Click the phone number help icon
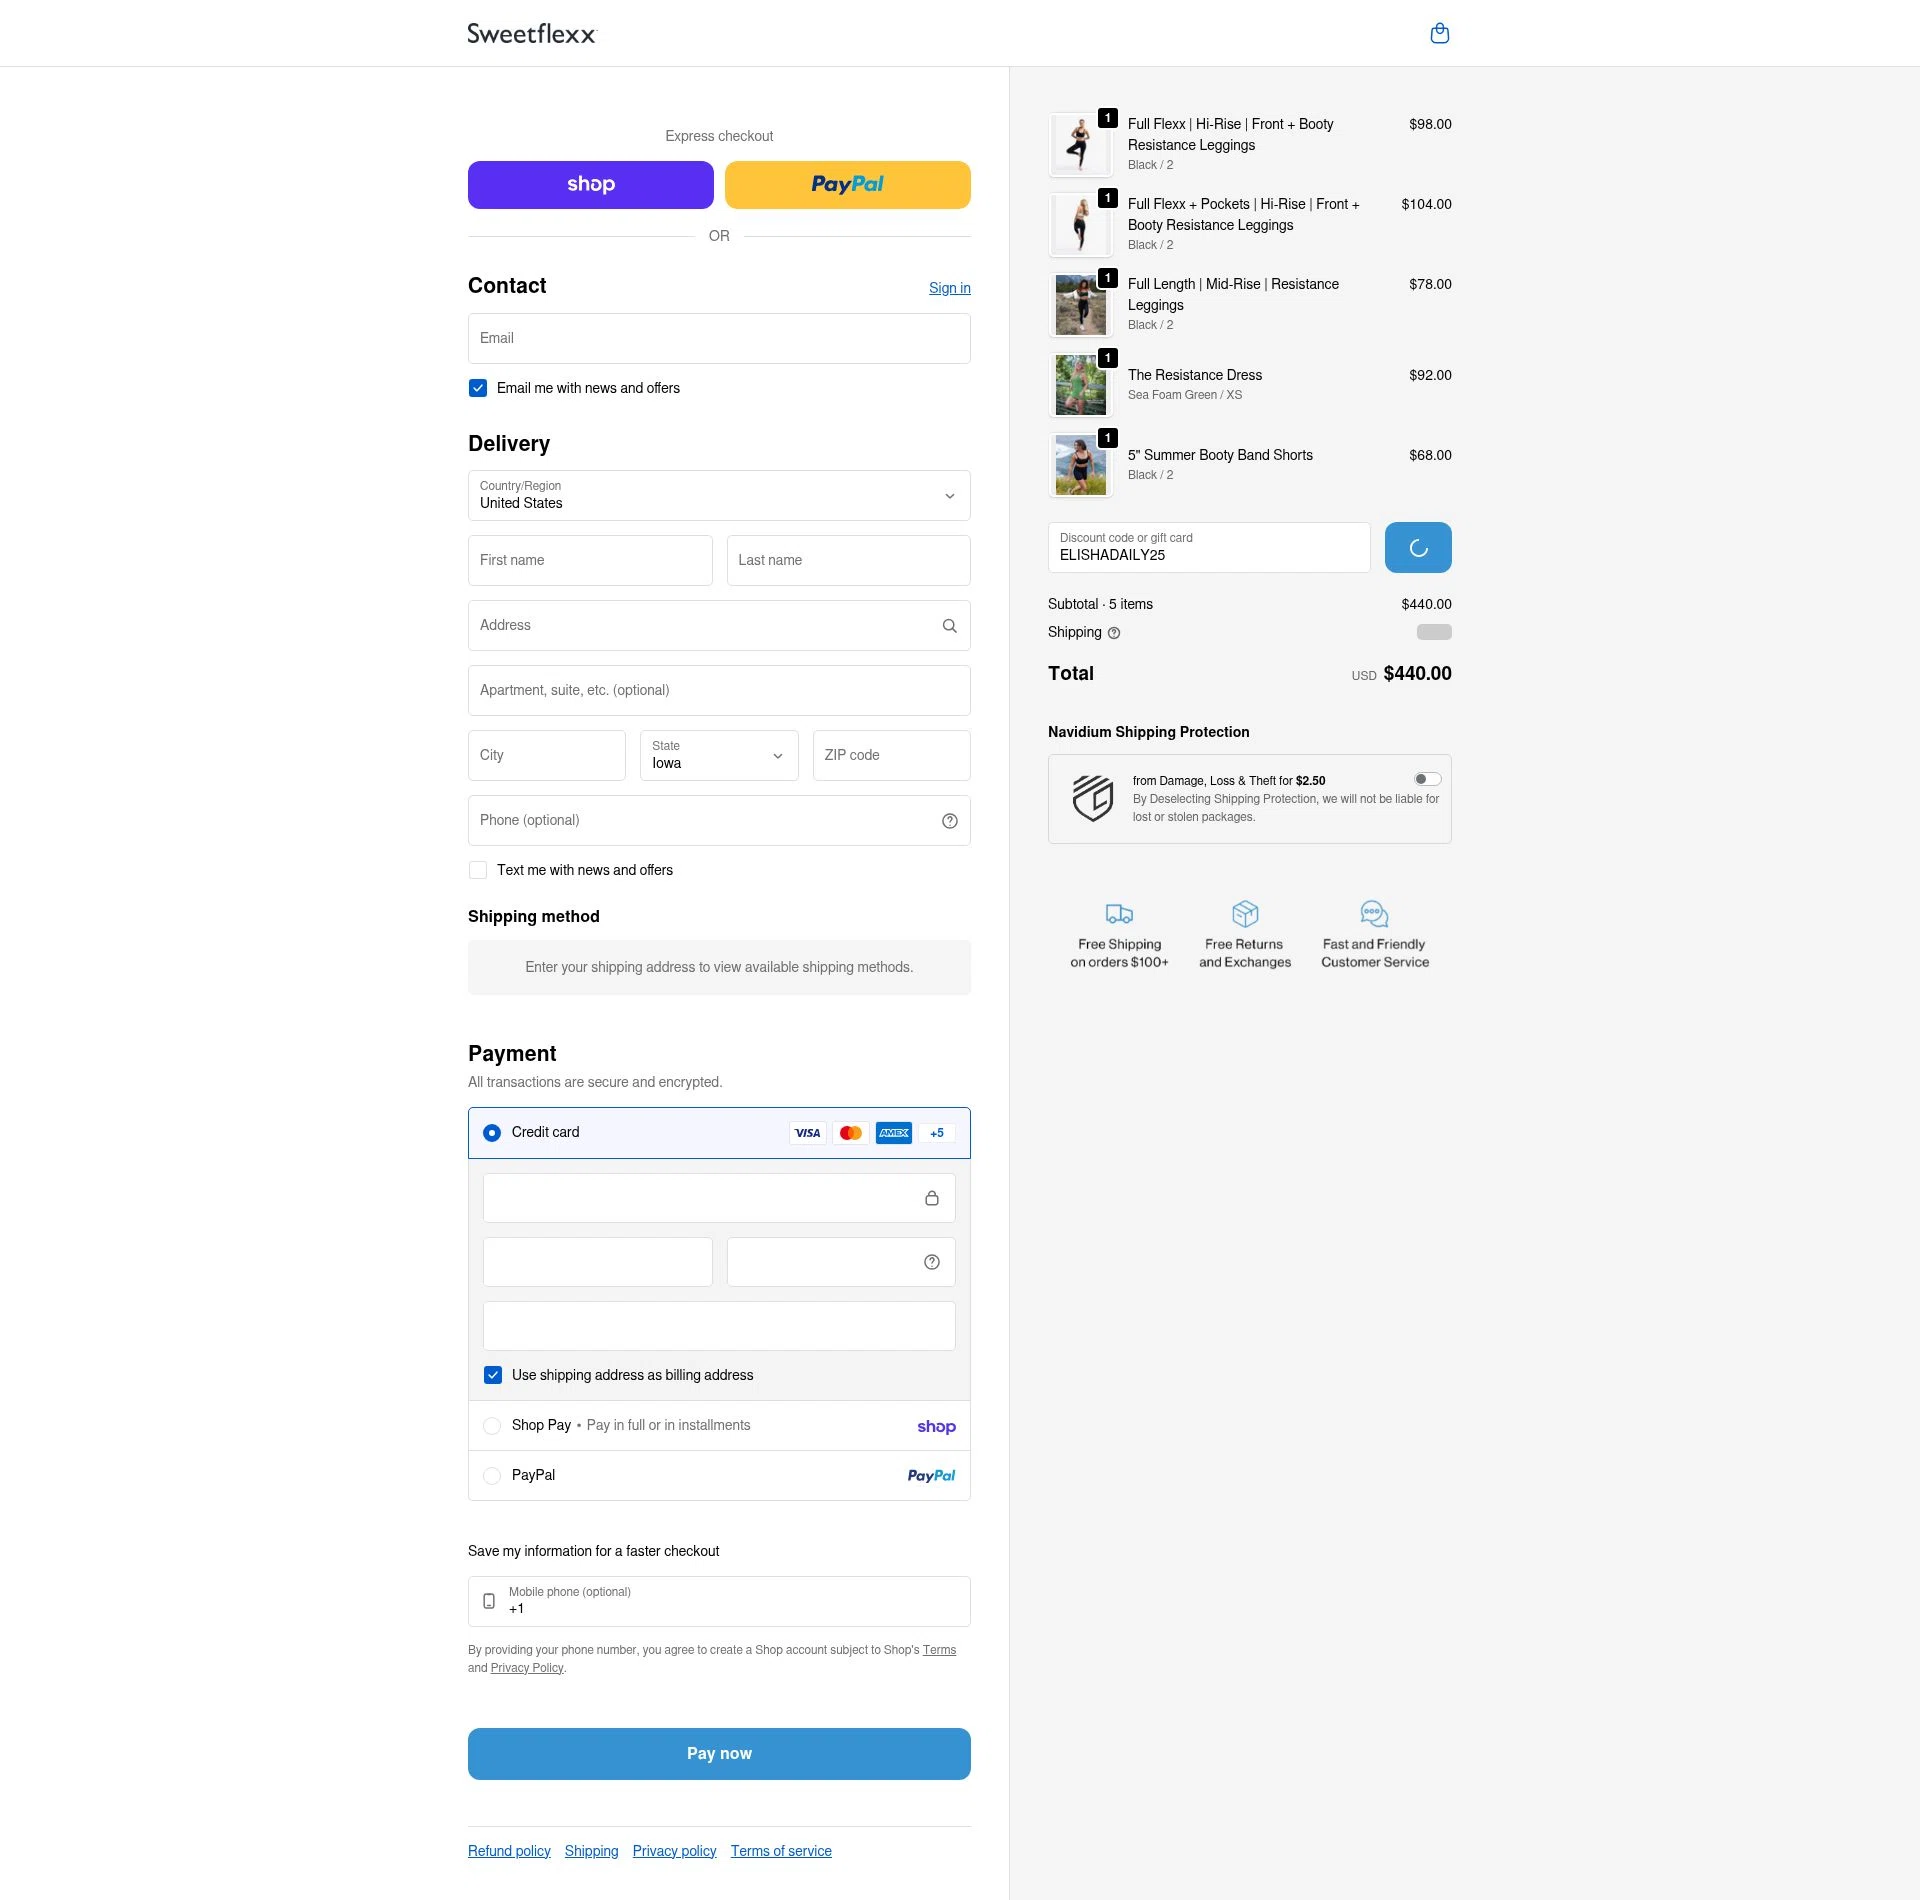 [949, 820]
